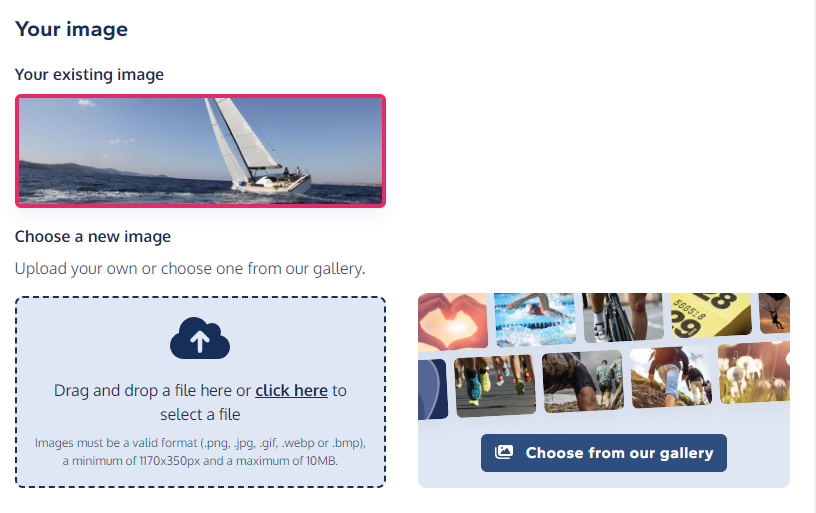Pick the mud obstacle crawl photo

point(583,381)
